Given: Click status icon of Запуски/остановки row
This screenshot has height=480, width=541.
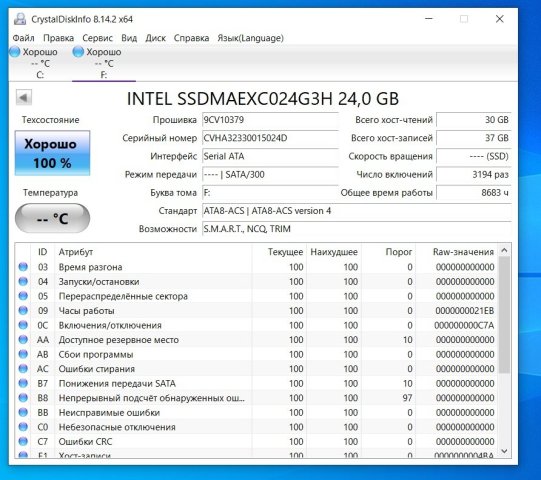Looking at the screenshot, I should tap(23, 281).
